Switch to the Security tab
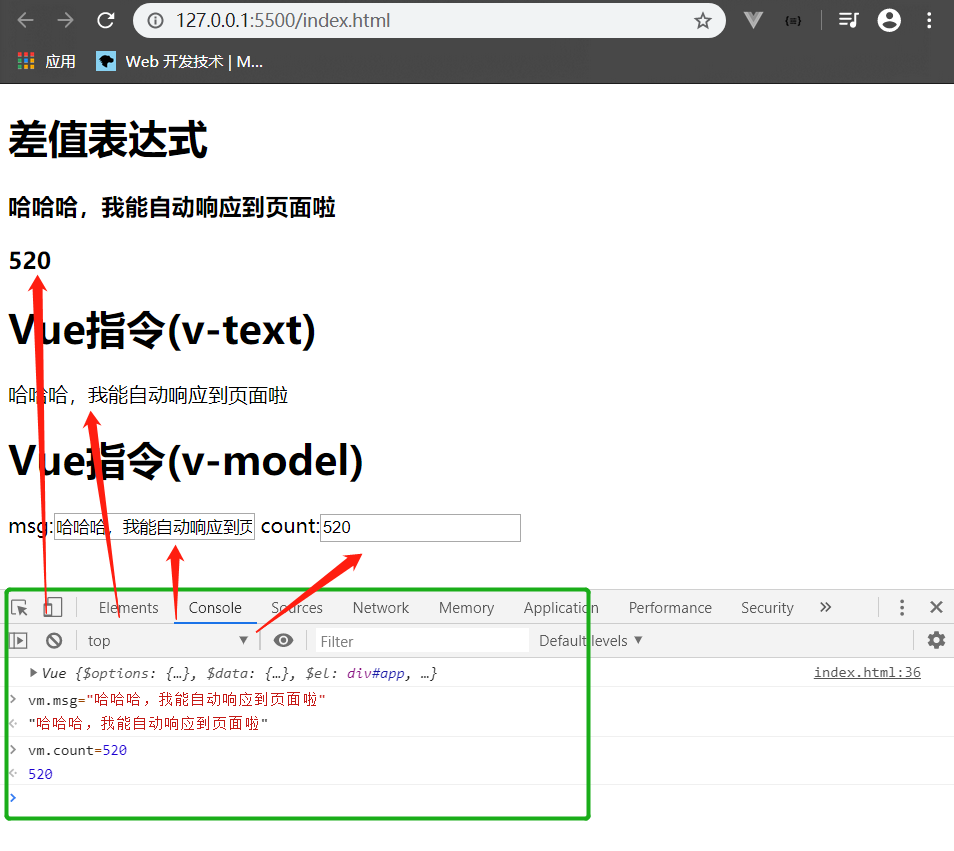 pyautogui.click(x=767, y=608)
